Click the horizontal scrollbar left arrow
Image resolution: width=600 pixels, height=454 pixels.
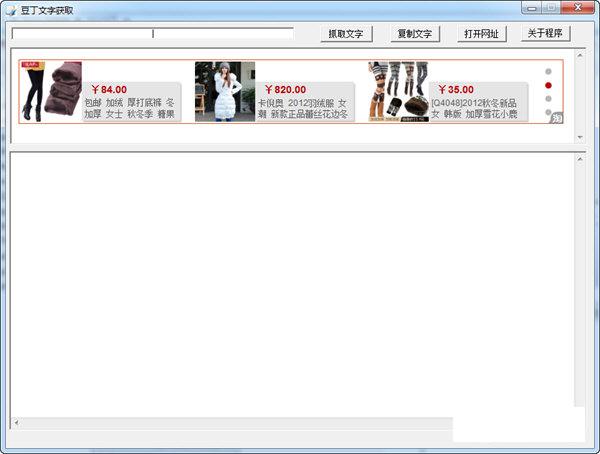click(x=16, y=423)
